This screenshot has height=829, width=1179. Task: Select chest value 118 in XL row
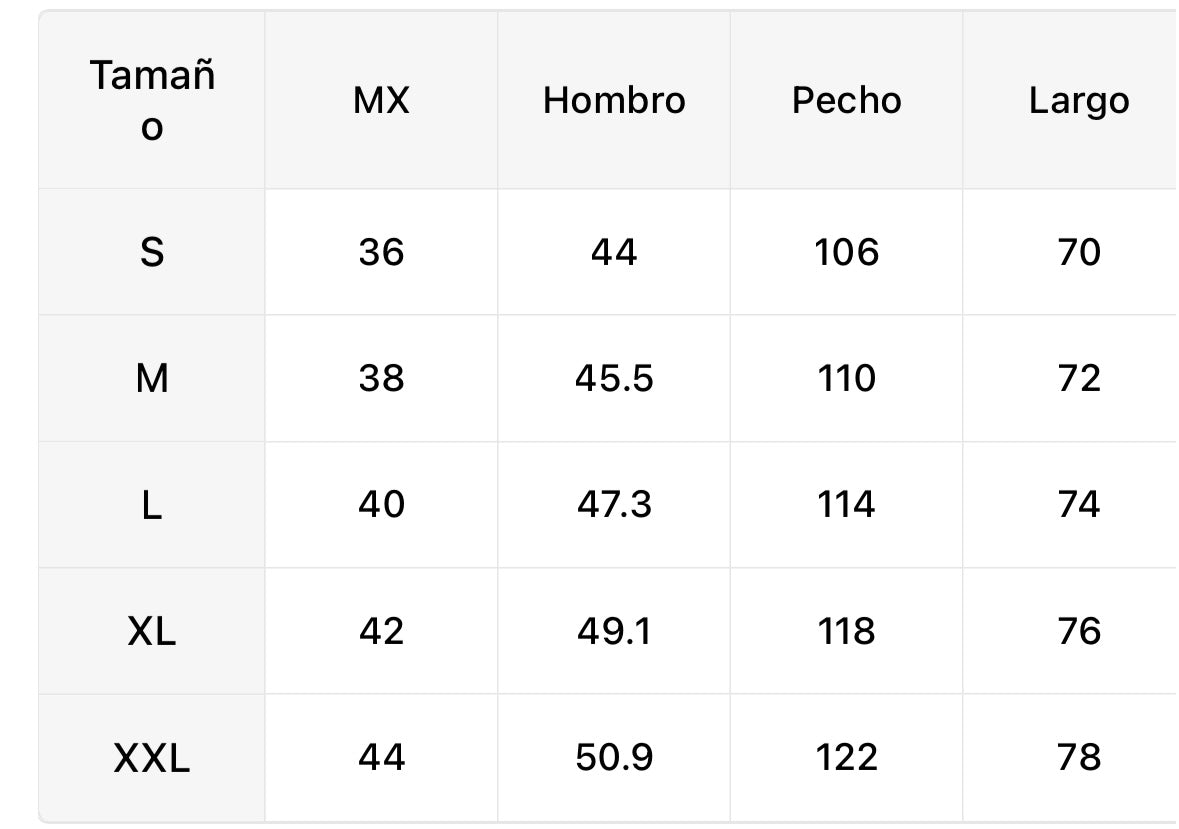pyautogui.click(x=847, y=631)
